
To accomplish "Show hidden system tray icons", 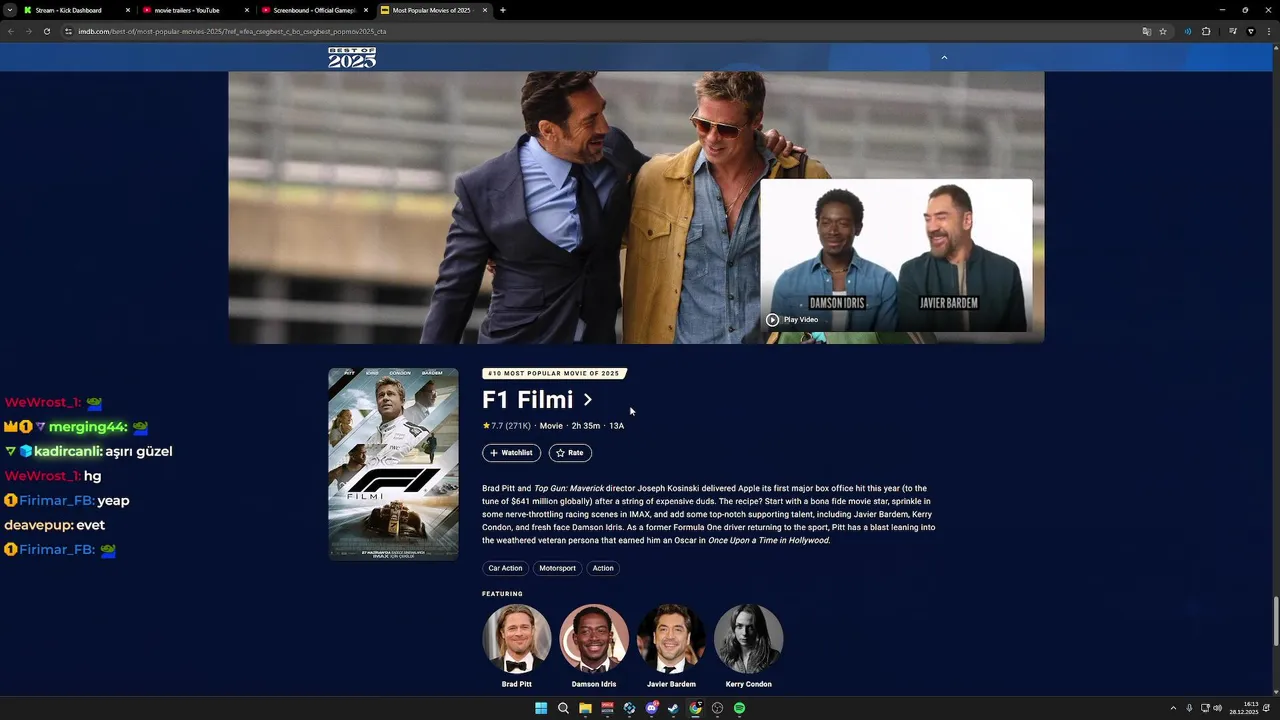I will [x=1173, y=708].
